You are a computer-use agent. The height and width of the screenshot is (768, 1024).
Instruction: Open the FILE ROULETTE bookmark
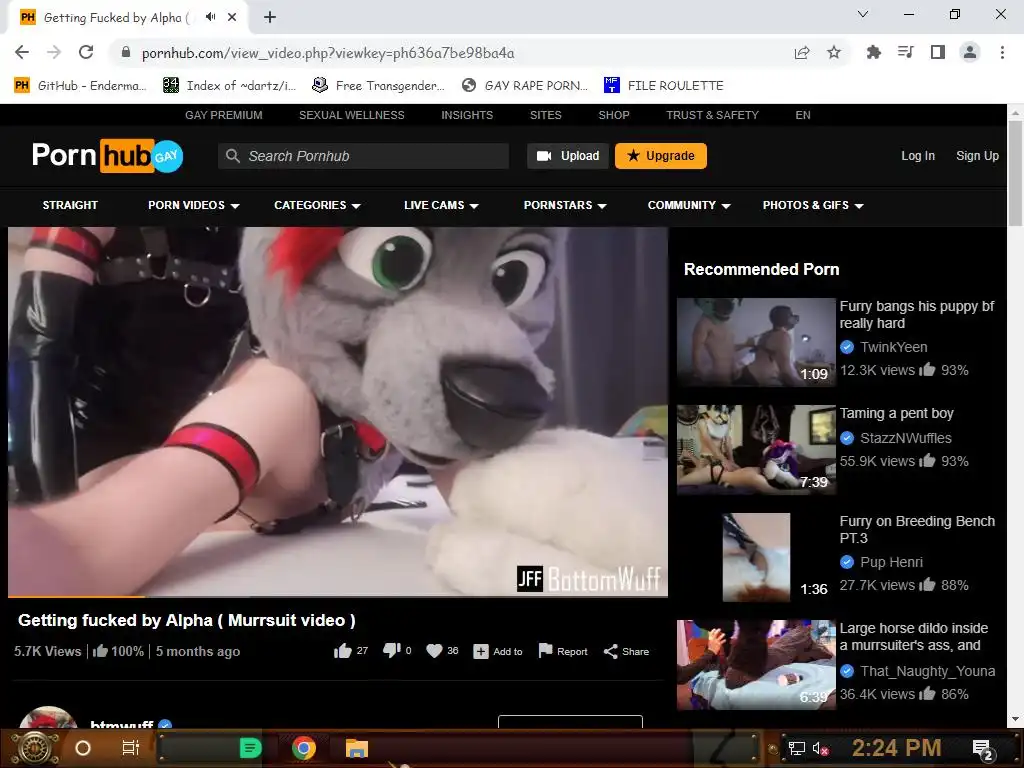[664, 85]
